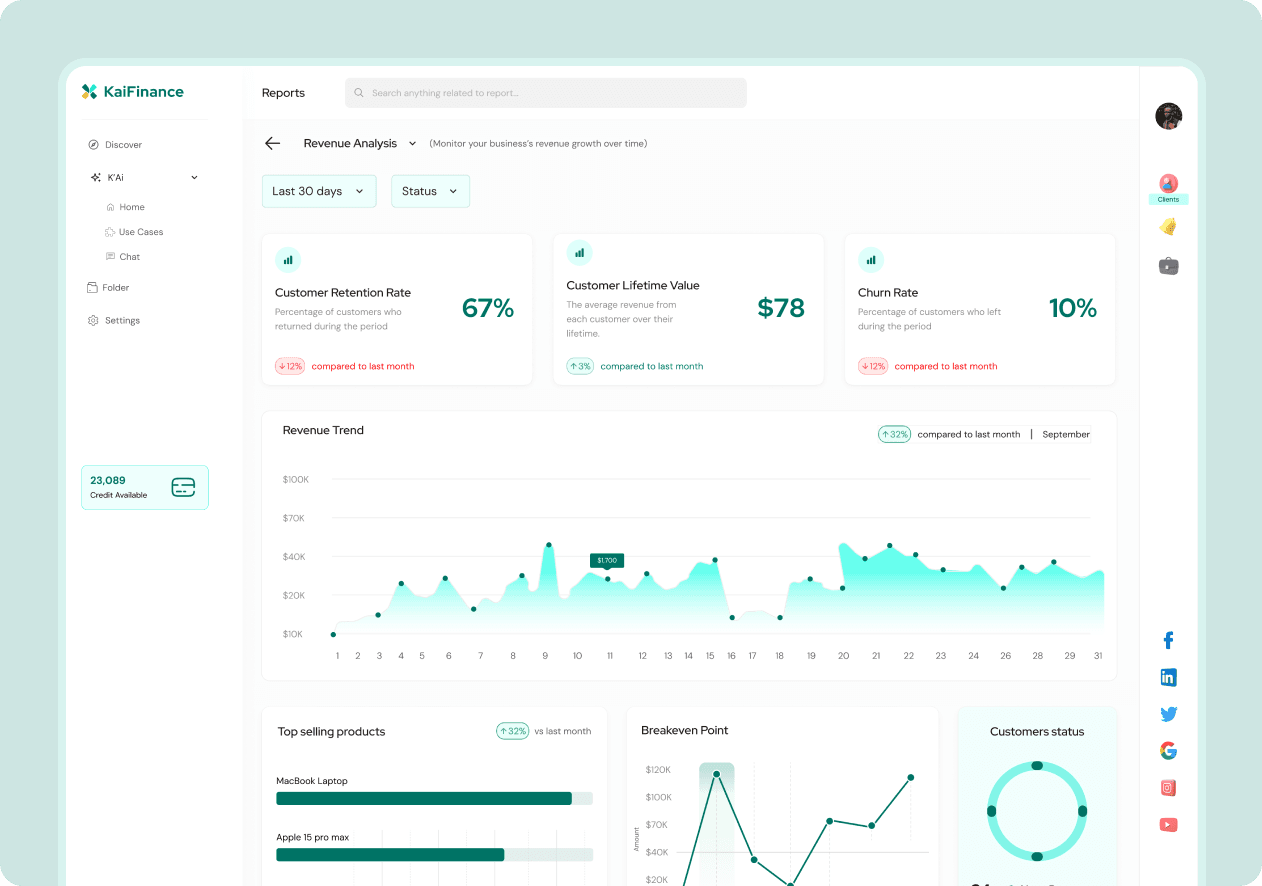Open the Status filter dropdown

(430, 191)
